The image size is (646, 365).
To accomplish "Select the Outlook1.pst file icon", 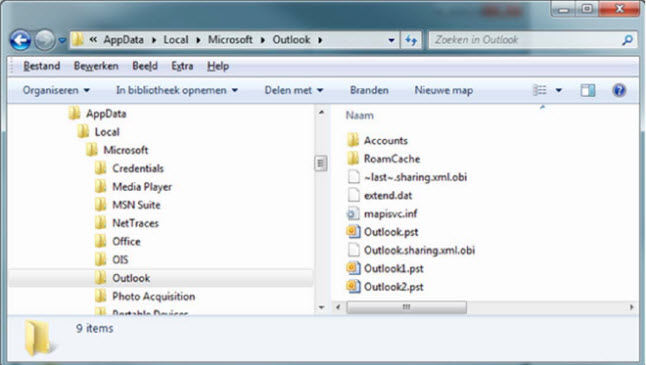I will click(x=353, y=268).
